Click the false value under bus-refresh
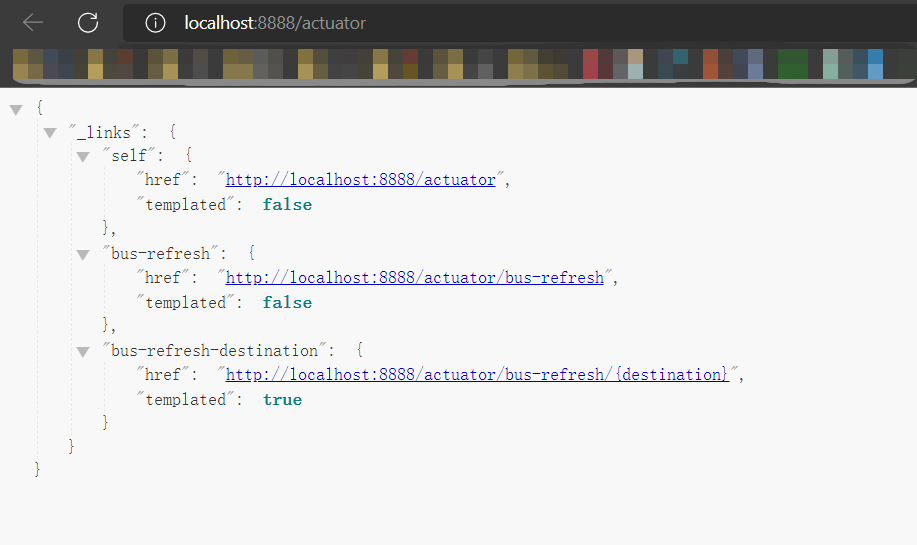917x545 pixels. (287, 303)
